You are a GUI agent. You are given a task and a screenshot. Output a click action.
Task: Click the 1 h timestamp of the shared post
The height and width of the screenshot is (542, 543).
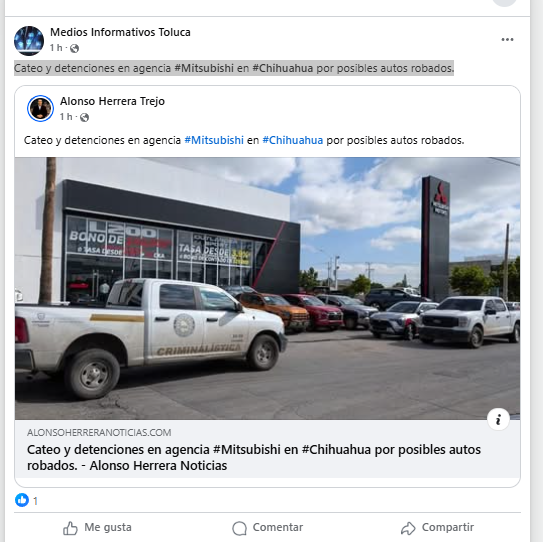(66, 117)
